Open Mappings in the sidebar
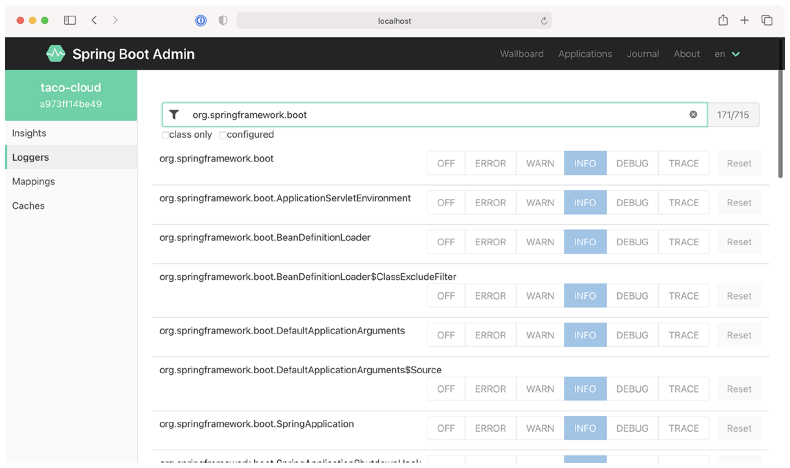Screen dimensions: 790x468 coord(33,182)
